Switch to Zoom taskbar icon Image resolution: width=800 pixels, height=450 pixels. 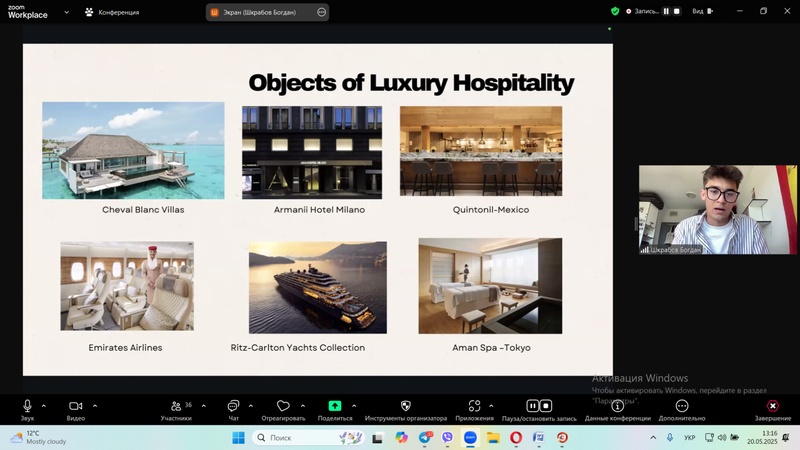click(470, 438)
